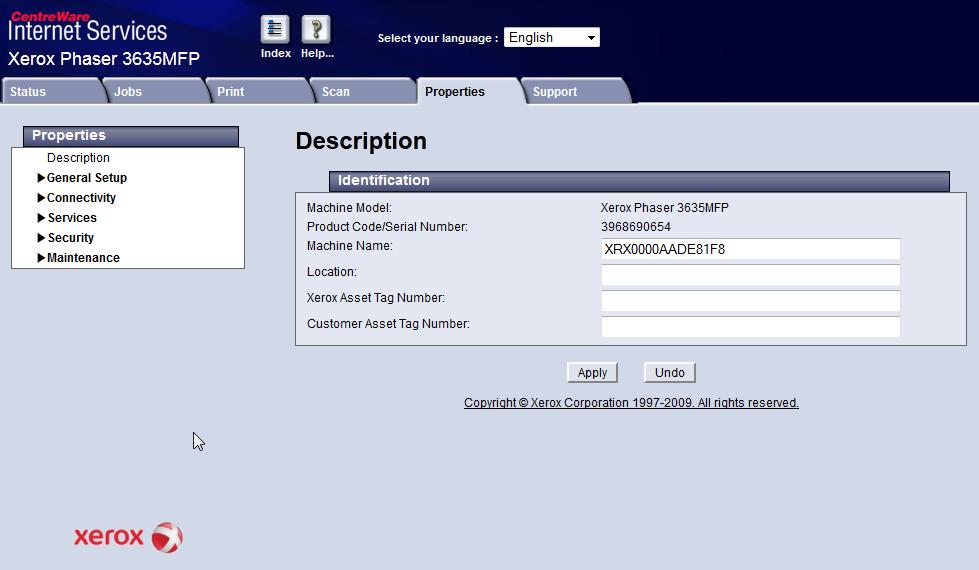The image size is (979, 570).
Task: Switch to the Support tab
Action: (x=576, y=92)
